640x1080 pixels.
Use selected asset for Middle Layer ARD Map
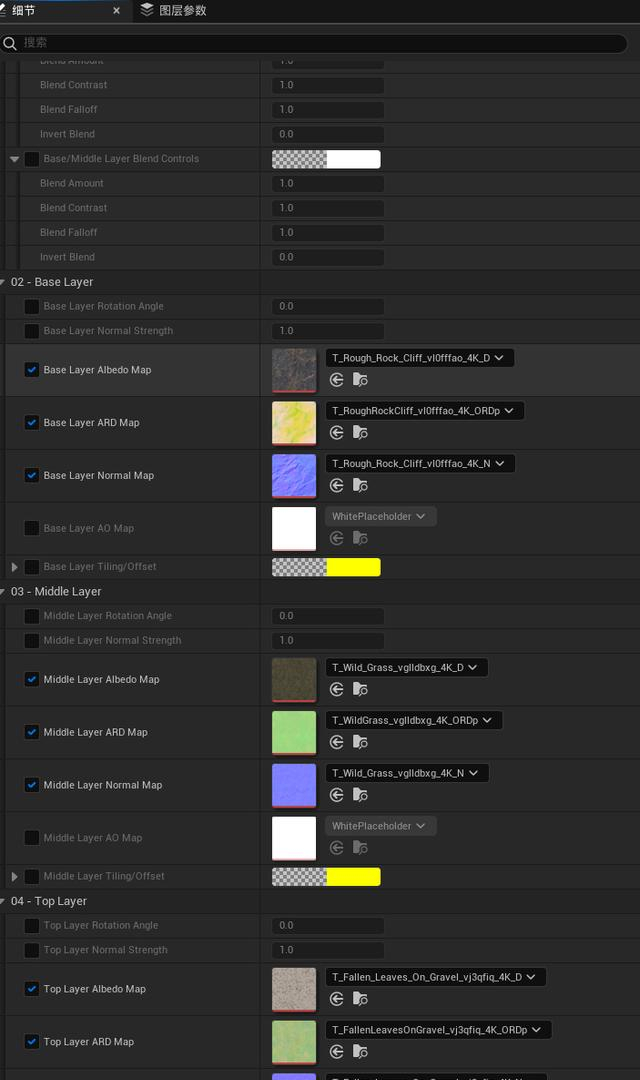pyautogui.click(x=336, y=742)
